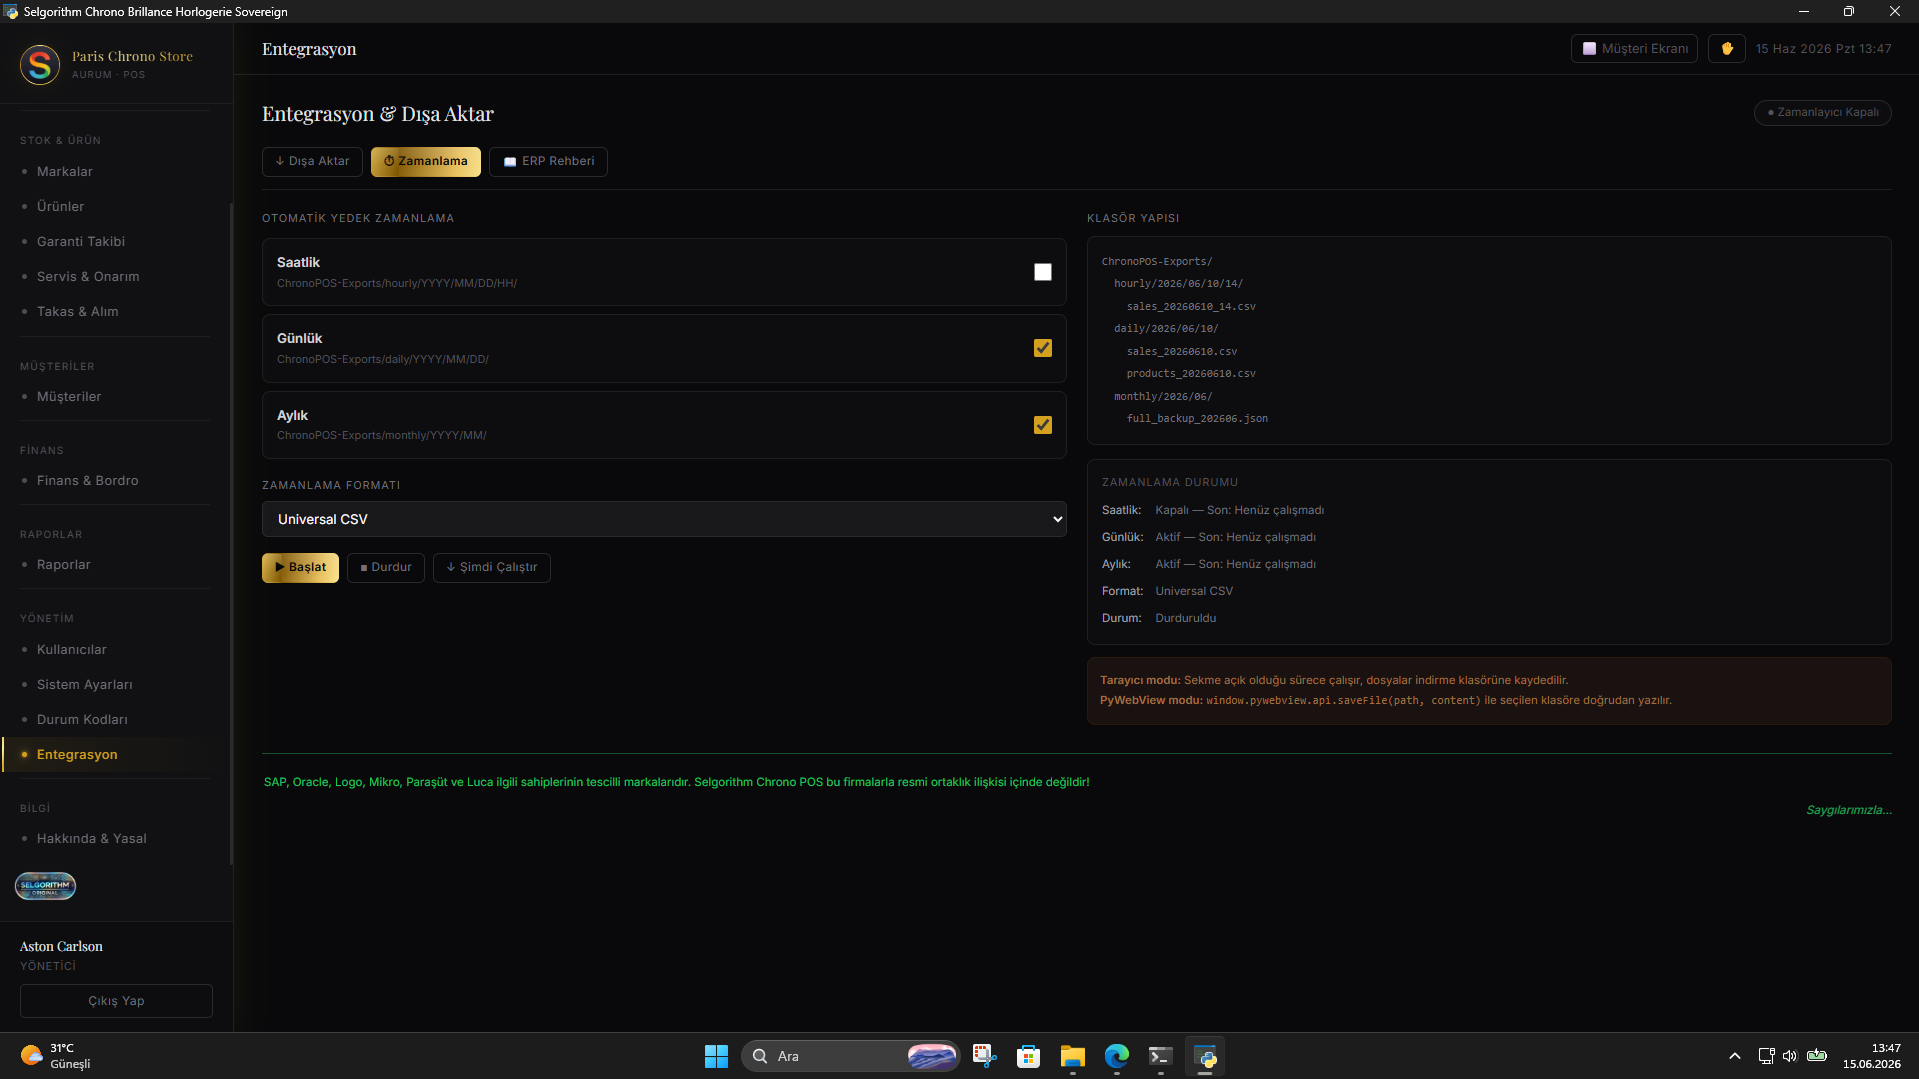
Task: Click the Paris Chrono Store logo icon
Action: coord(40,65)
